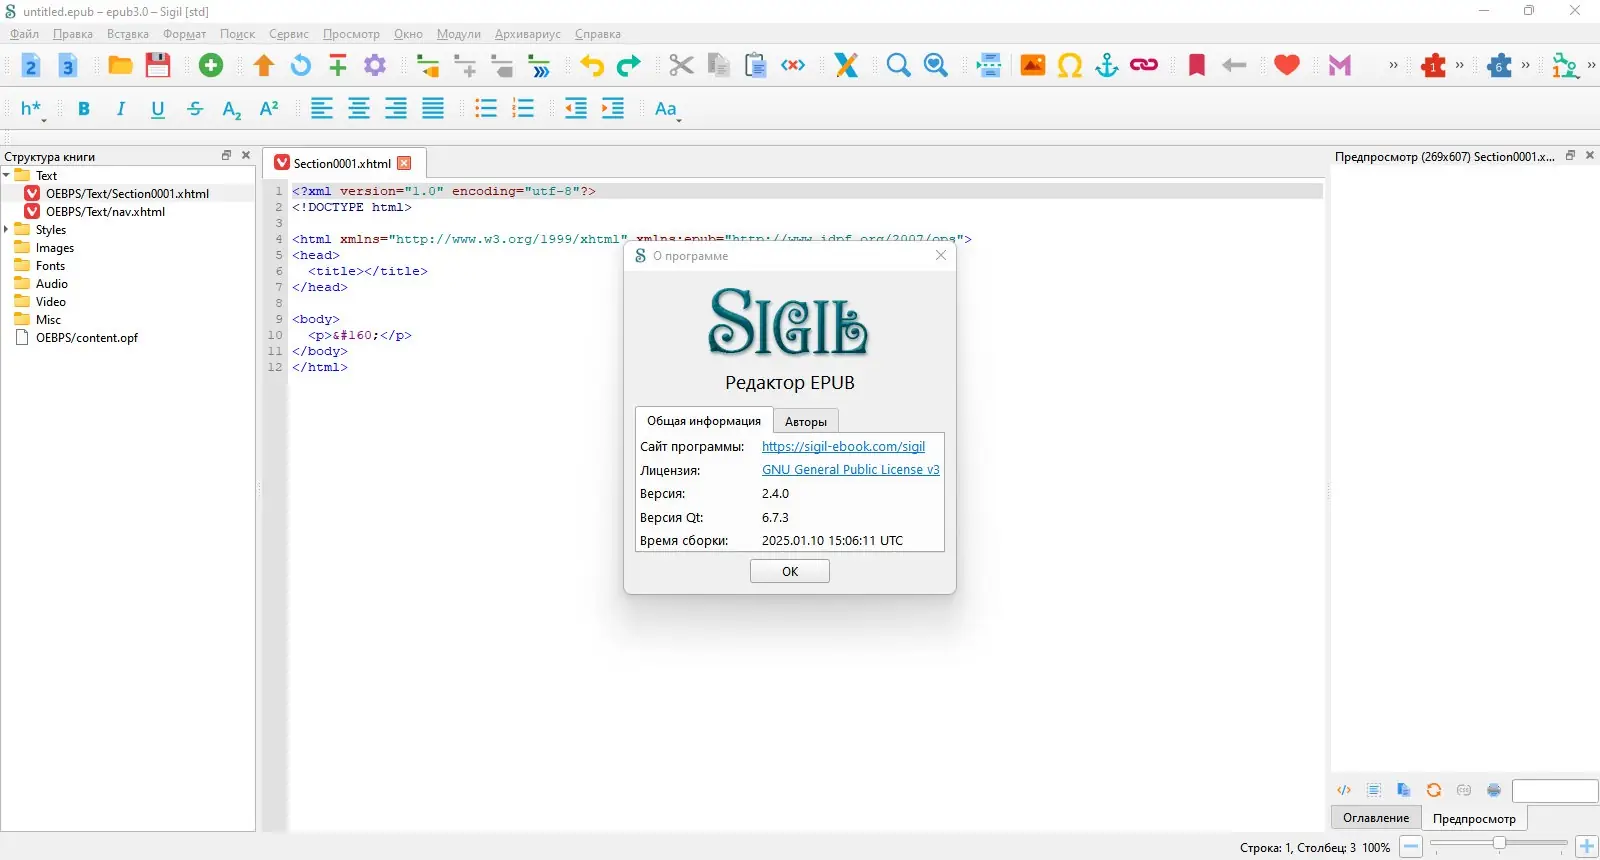1600x860 pixels.
Task: Open the GNU General Public License v3 link
Action: tap(851, 470)
